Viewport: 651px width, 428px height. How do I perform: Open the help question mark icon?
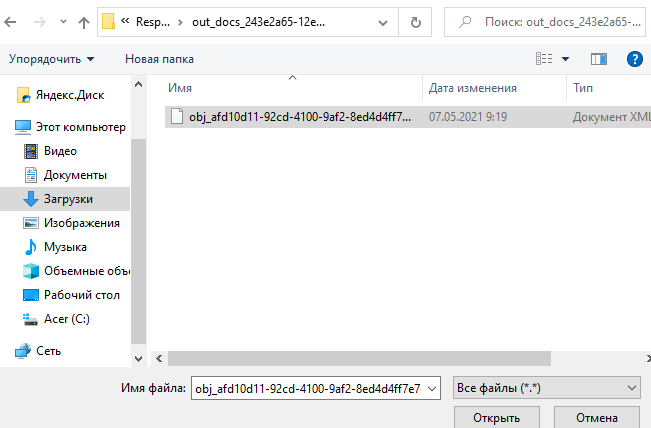[634, 59]
